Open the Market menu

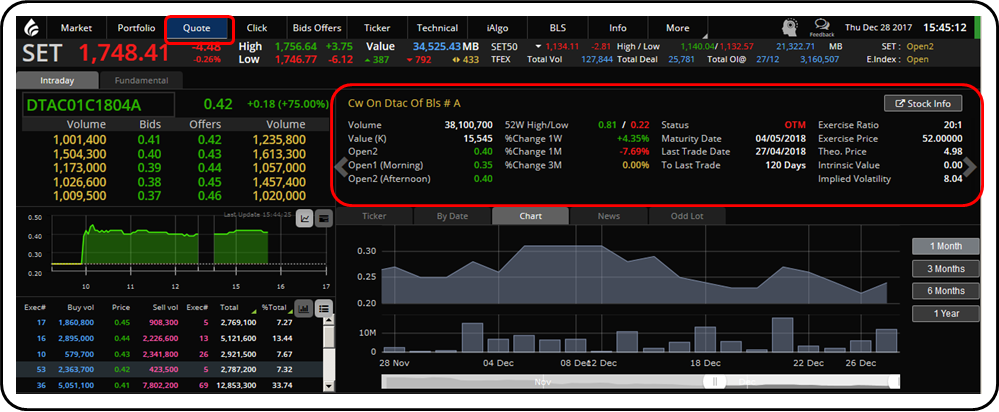click(x=76, y=28)
